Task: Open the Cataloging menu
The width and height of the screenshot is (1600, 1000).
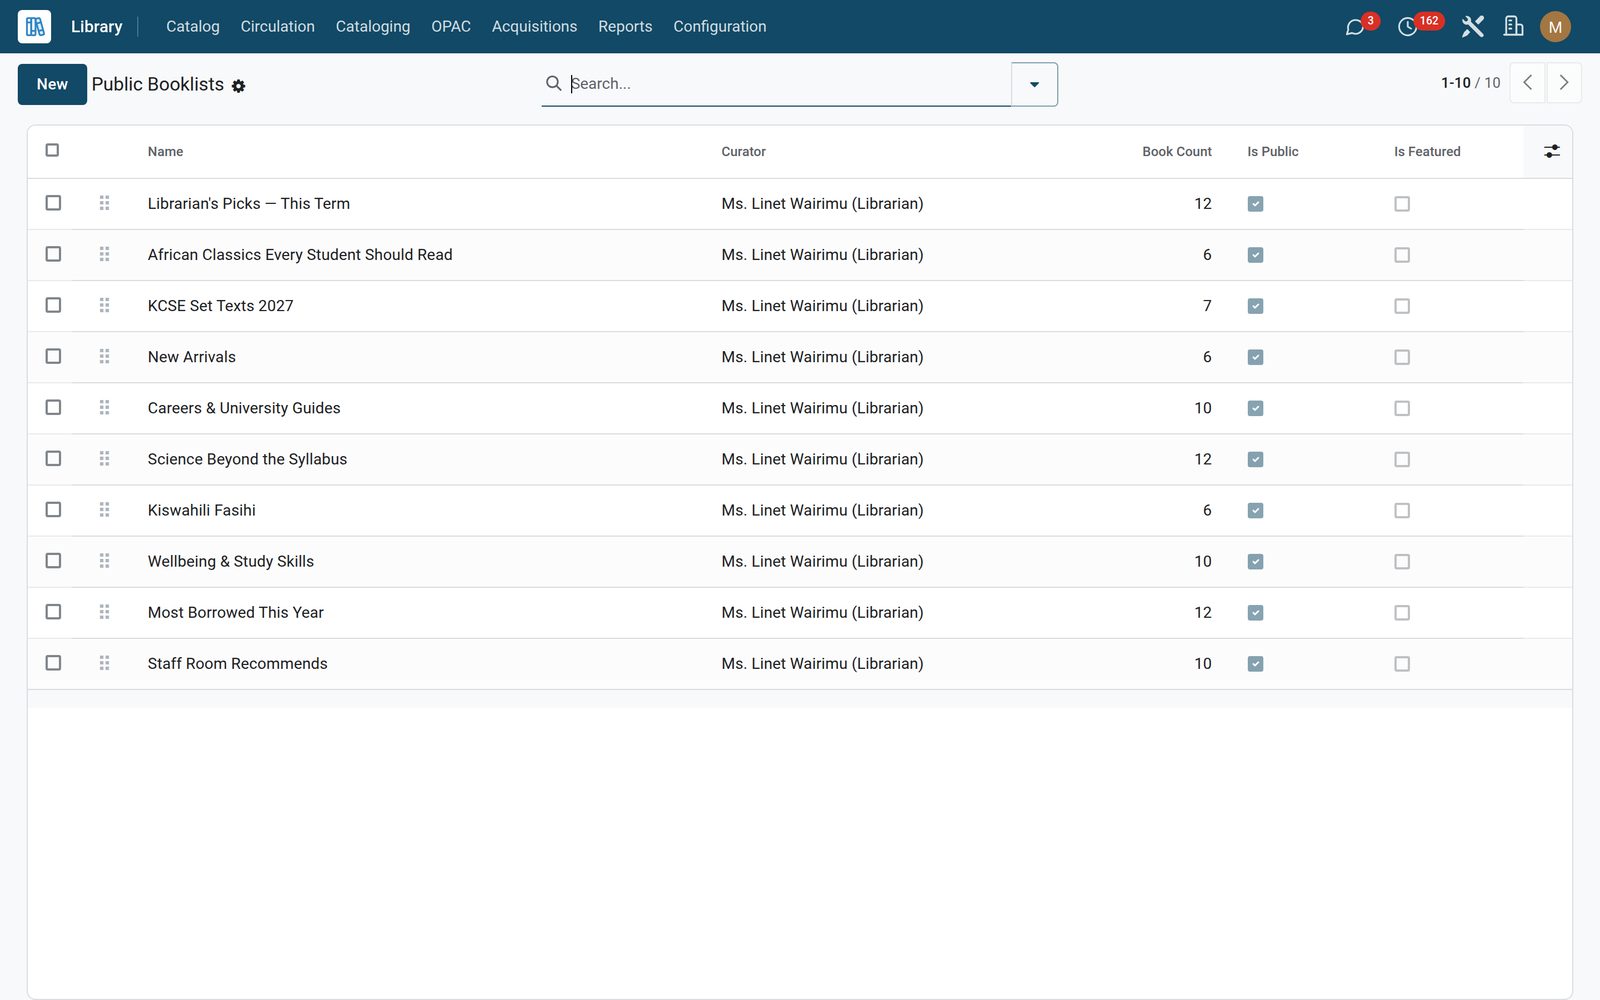Action: (373, 27)
